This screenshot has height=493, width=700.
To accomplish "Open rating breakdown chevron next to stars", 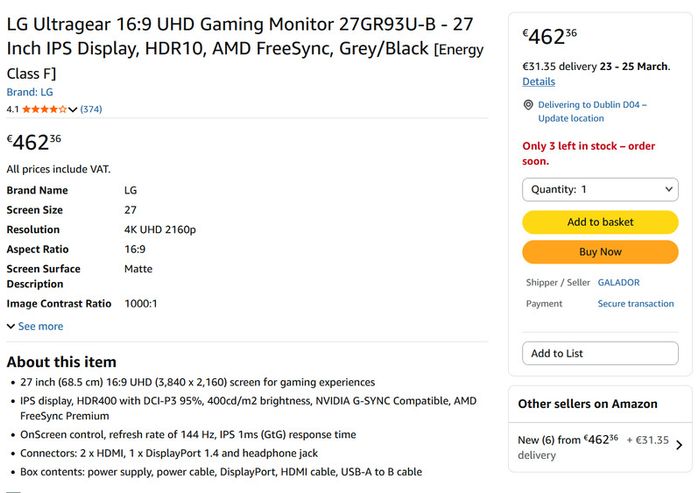I will (73, 109).
